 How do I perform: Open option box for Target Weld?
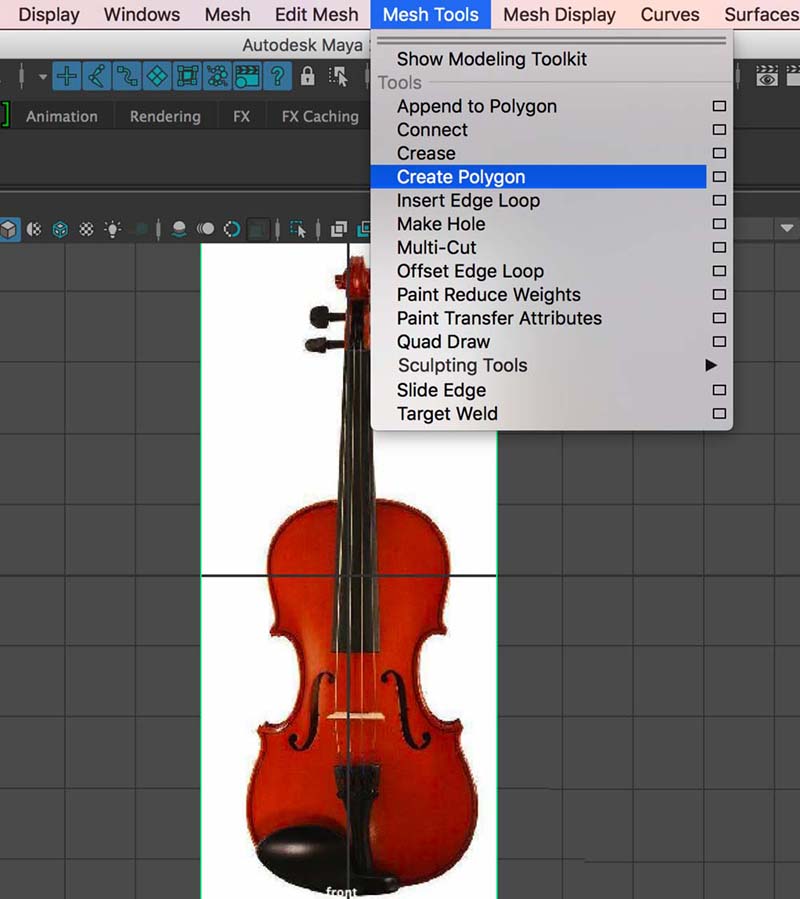tap(718, 414)
